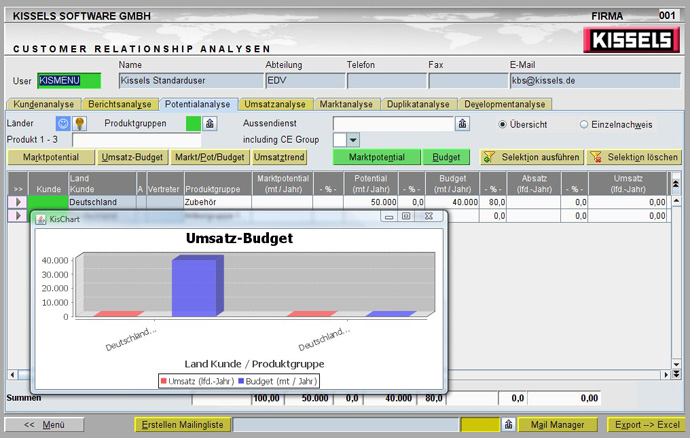
Task: Click the green Marktpotential button
Action: point(377,157)
